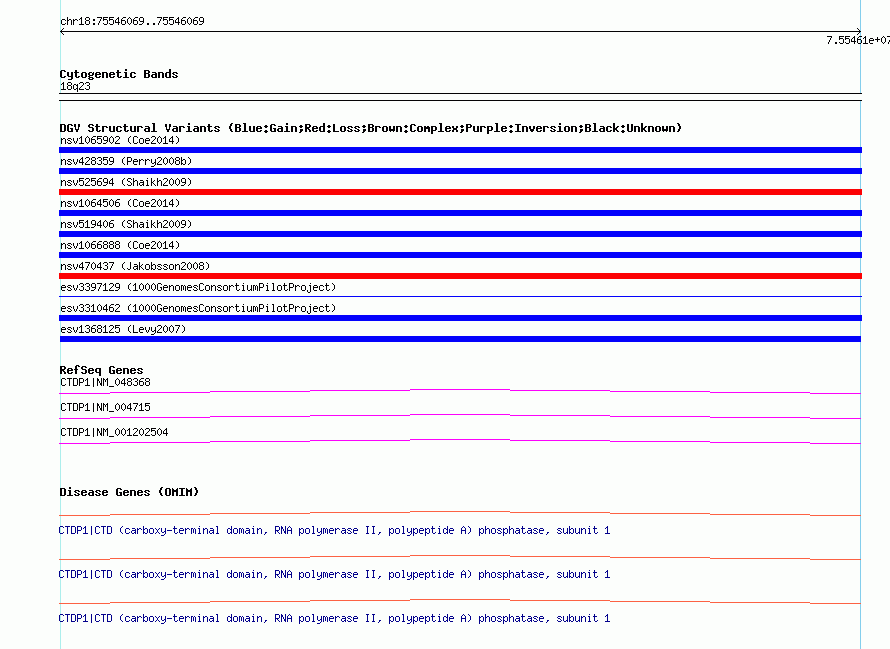
Task: Click the magenta gene line under NM_004715
Action: [x=460, y=416]
